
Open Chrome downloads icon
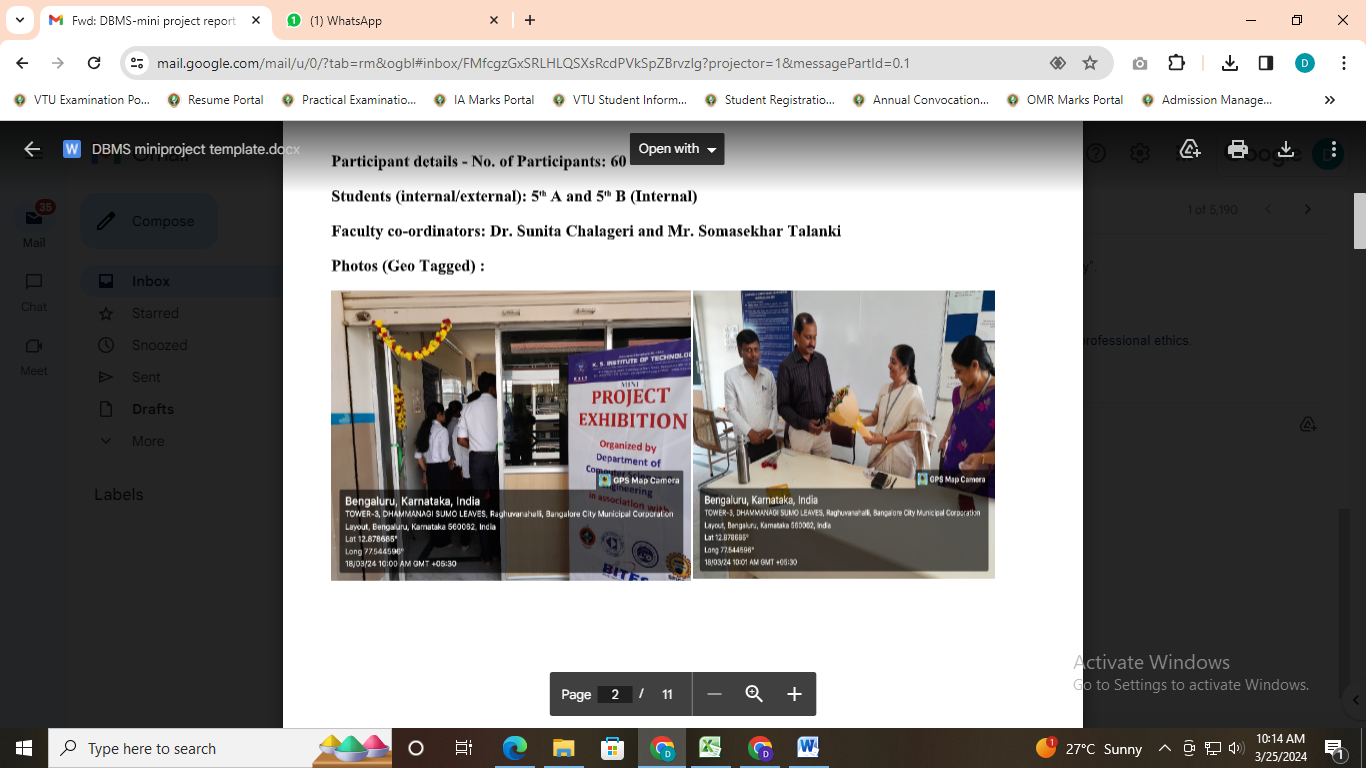click(1230, 63)
